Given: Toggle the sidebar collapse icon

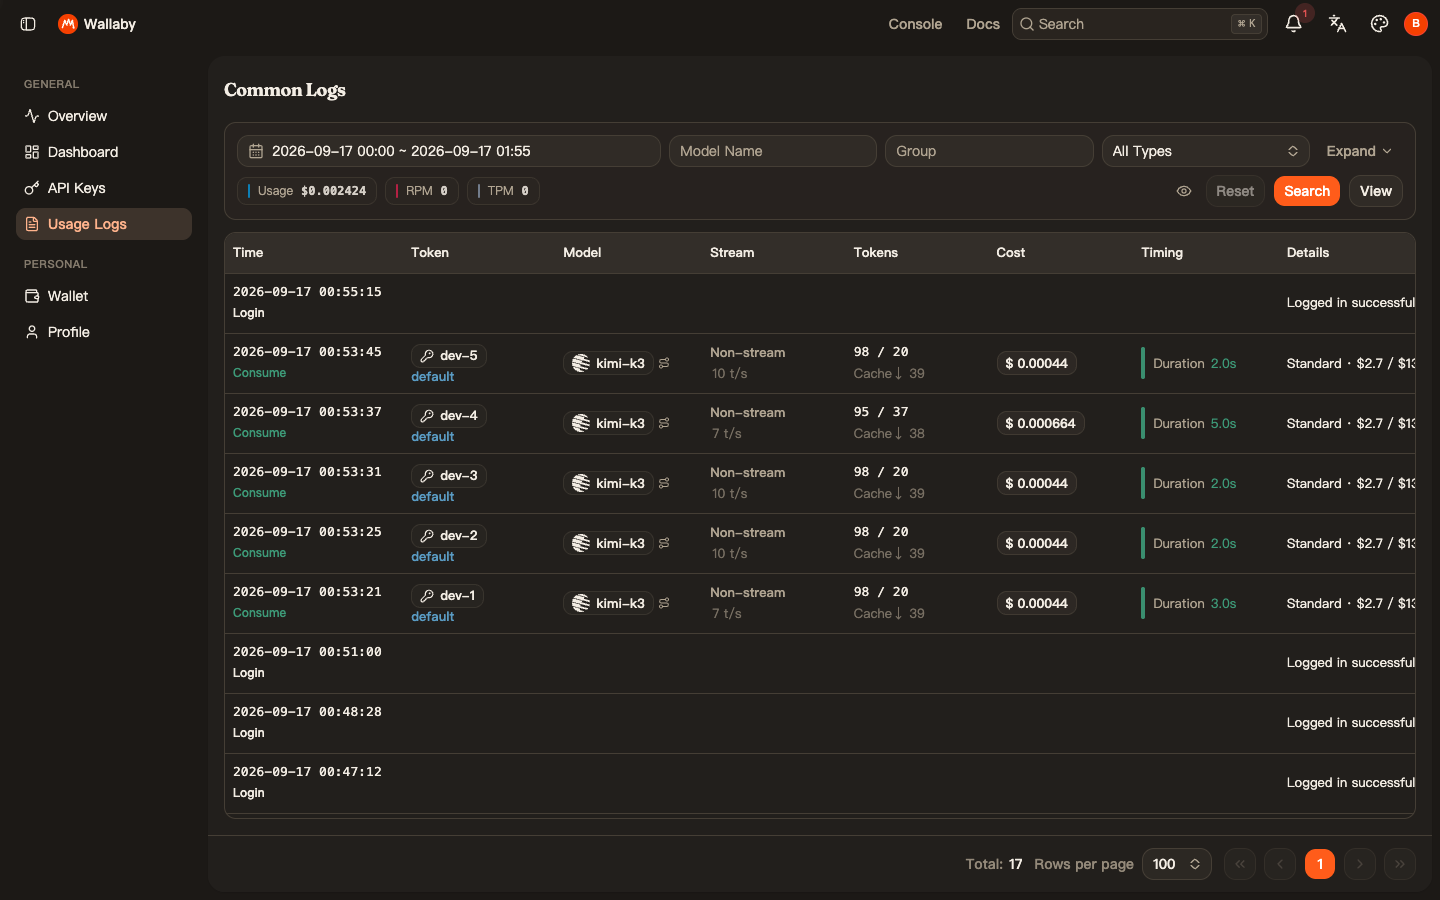Looking at the screenshot, I should pyautogui.click(x=28, y=24).
